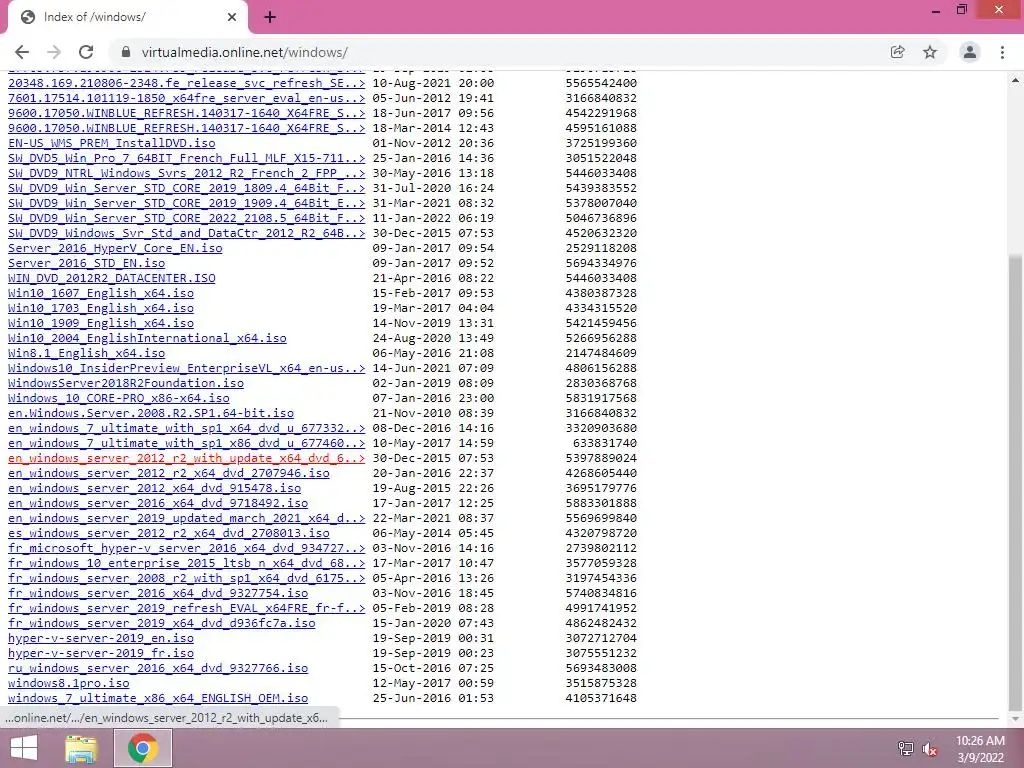Click en_windows_7_ultimate_with_sp1_x64 link
The width and height of the screenshot is (1024, 768).
[187, 428]
